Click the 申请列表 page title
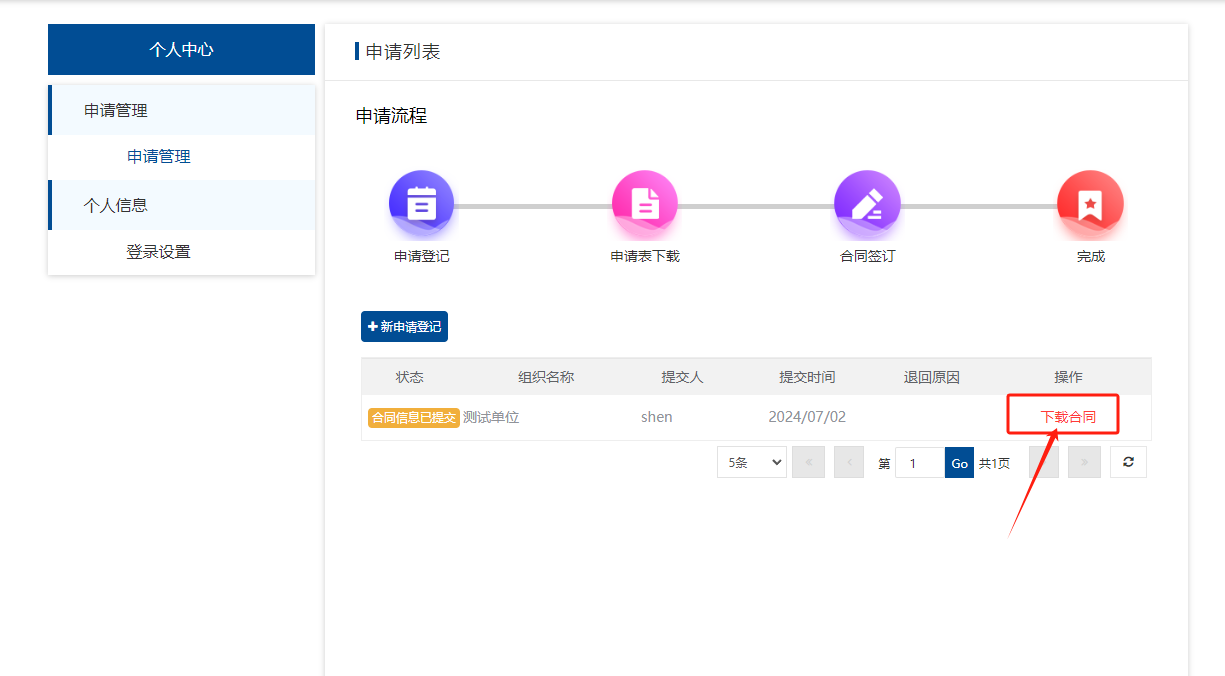This screenshot has height=676, width=1225. (x=403, y=52)
